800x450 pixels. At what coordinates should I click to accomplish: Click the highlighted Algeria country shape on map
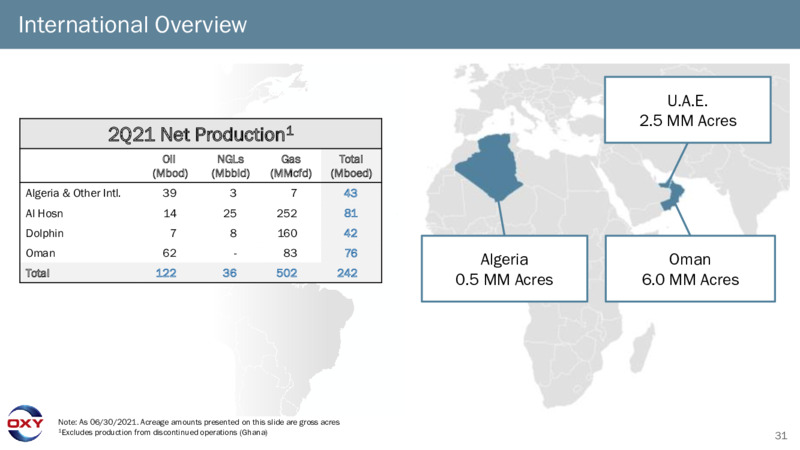(x=490, y=166)
